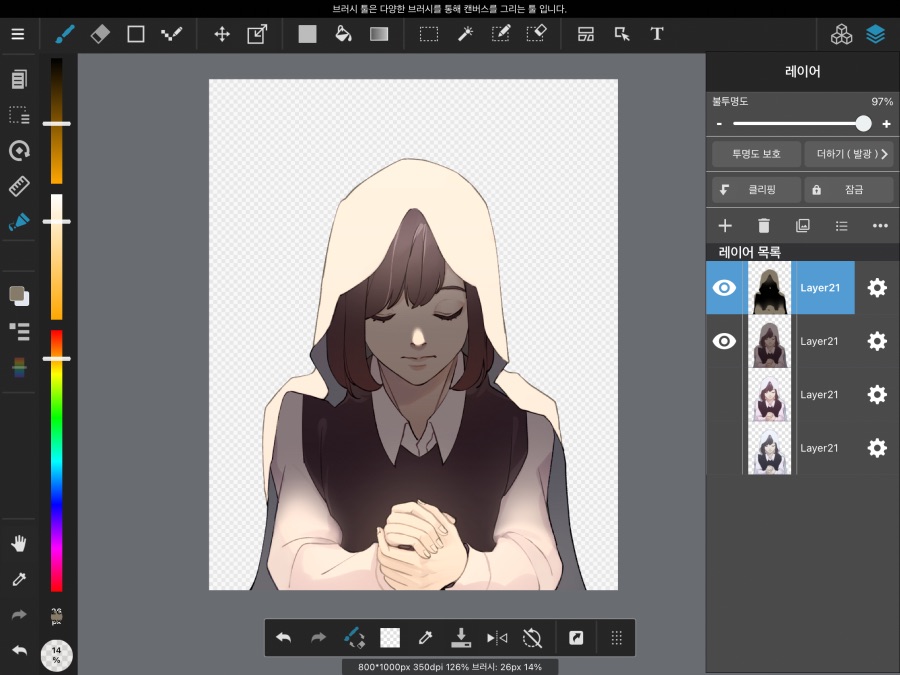Switch to the layers panel tab at top right

coord(876,33)
